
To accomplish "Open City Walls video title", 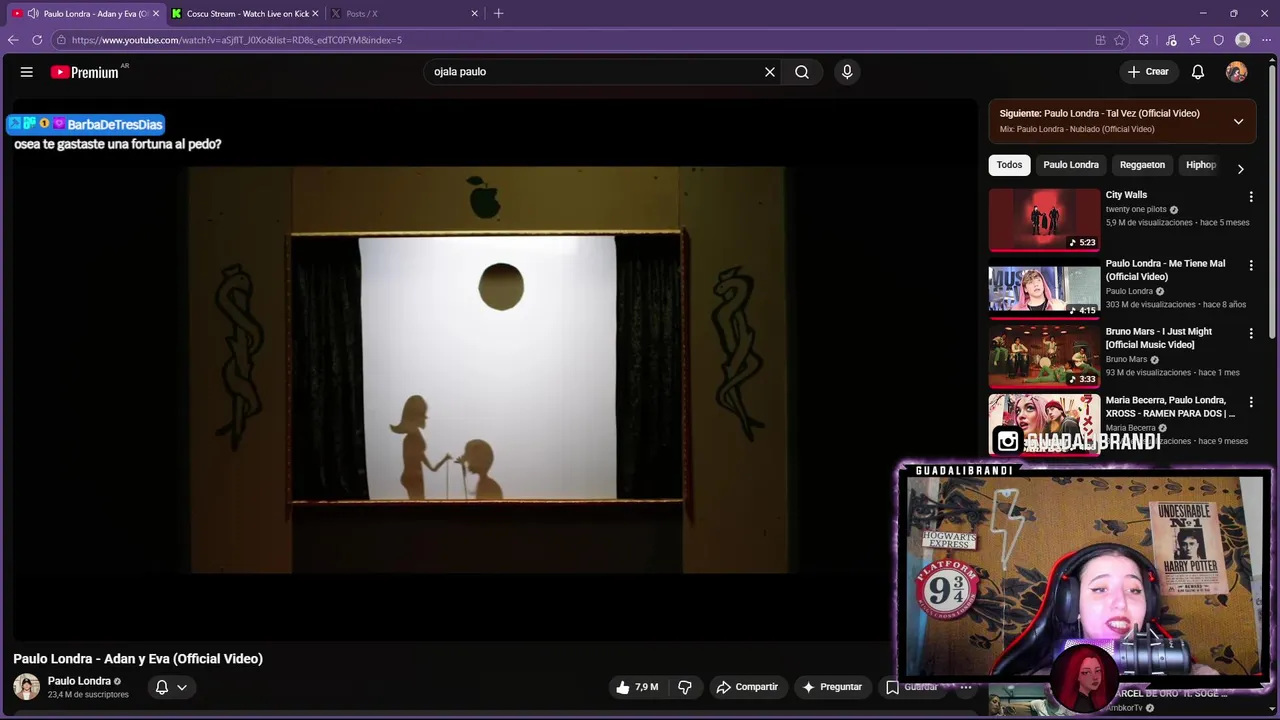I will pyautogui.click(x=1126, y=195).
